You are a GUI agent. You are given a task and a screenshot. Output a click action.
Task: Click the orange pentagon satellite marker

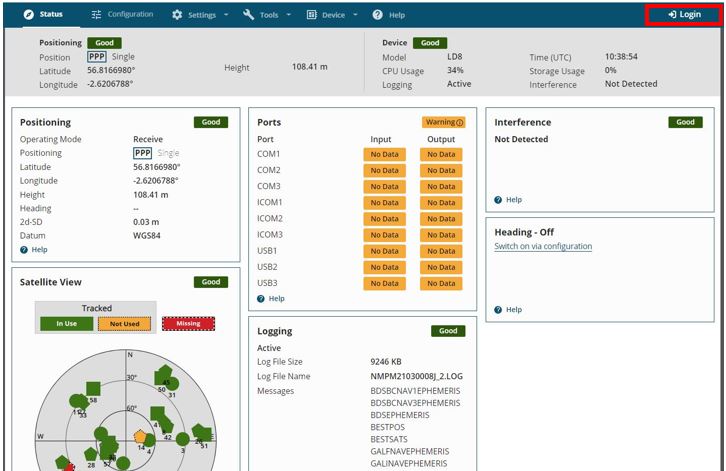(x=141, y=437)
